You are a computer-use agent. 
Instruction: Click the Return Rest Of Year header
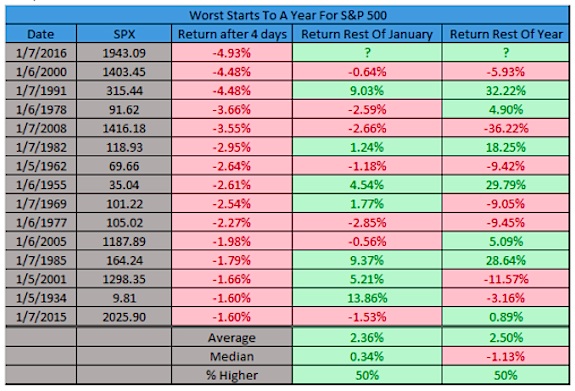[x=506, y=34]
